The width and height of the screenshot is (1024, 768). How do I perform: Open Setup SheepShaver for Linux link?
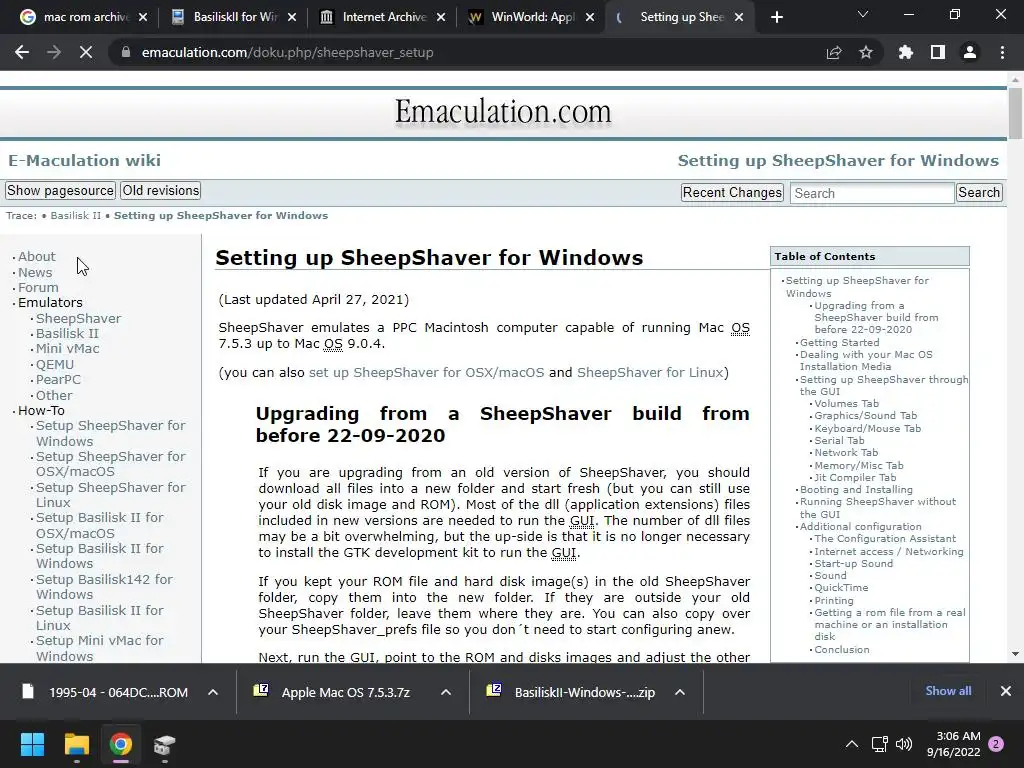point(110,495)
